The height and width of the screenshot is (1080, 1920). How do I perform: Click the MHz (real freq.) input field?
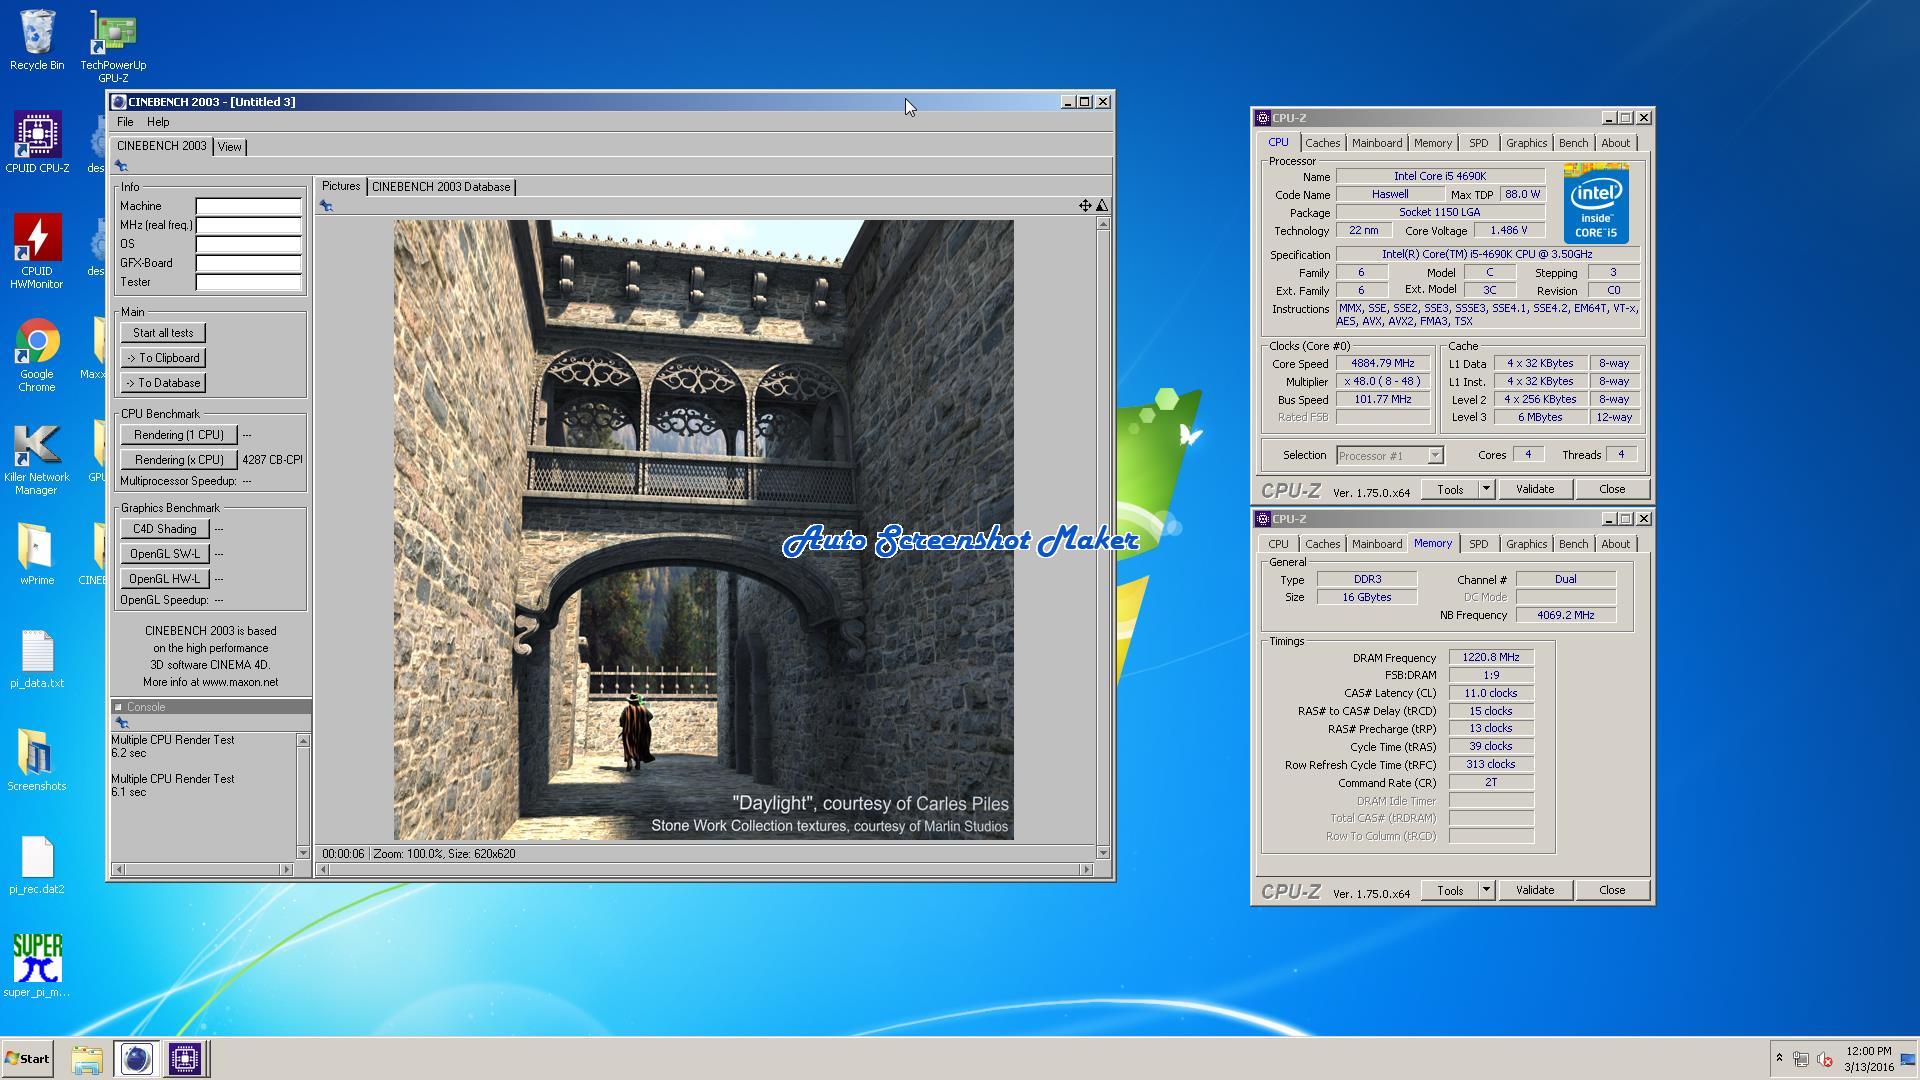click(248, 225)
